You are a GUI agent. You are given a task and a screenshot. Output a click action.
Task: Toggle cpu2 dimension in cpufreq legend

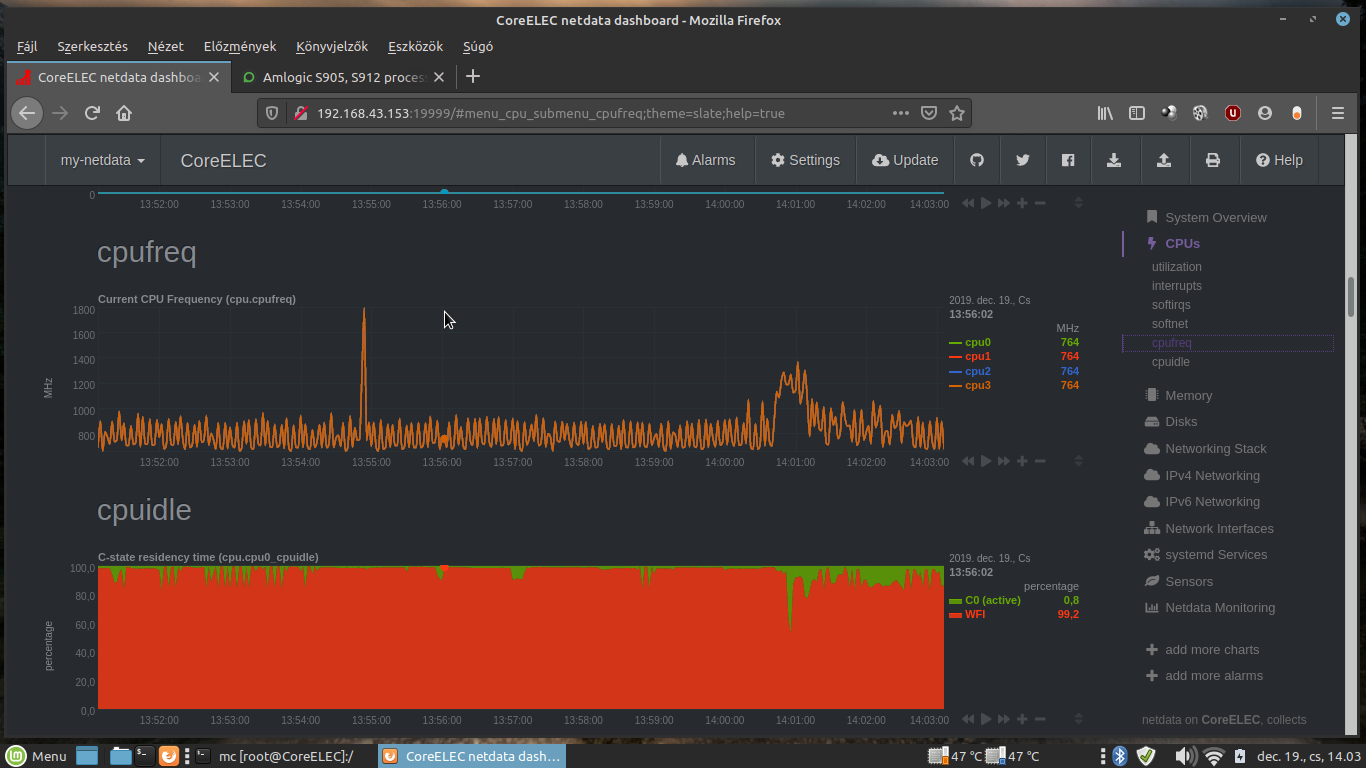(977, 371)
